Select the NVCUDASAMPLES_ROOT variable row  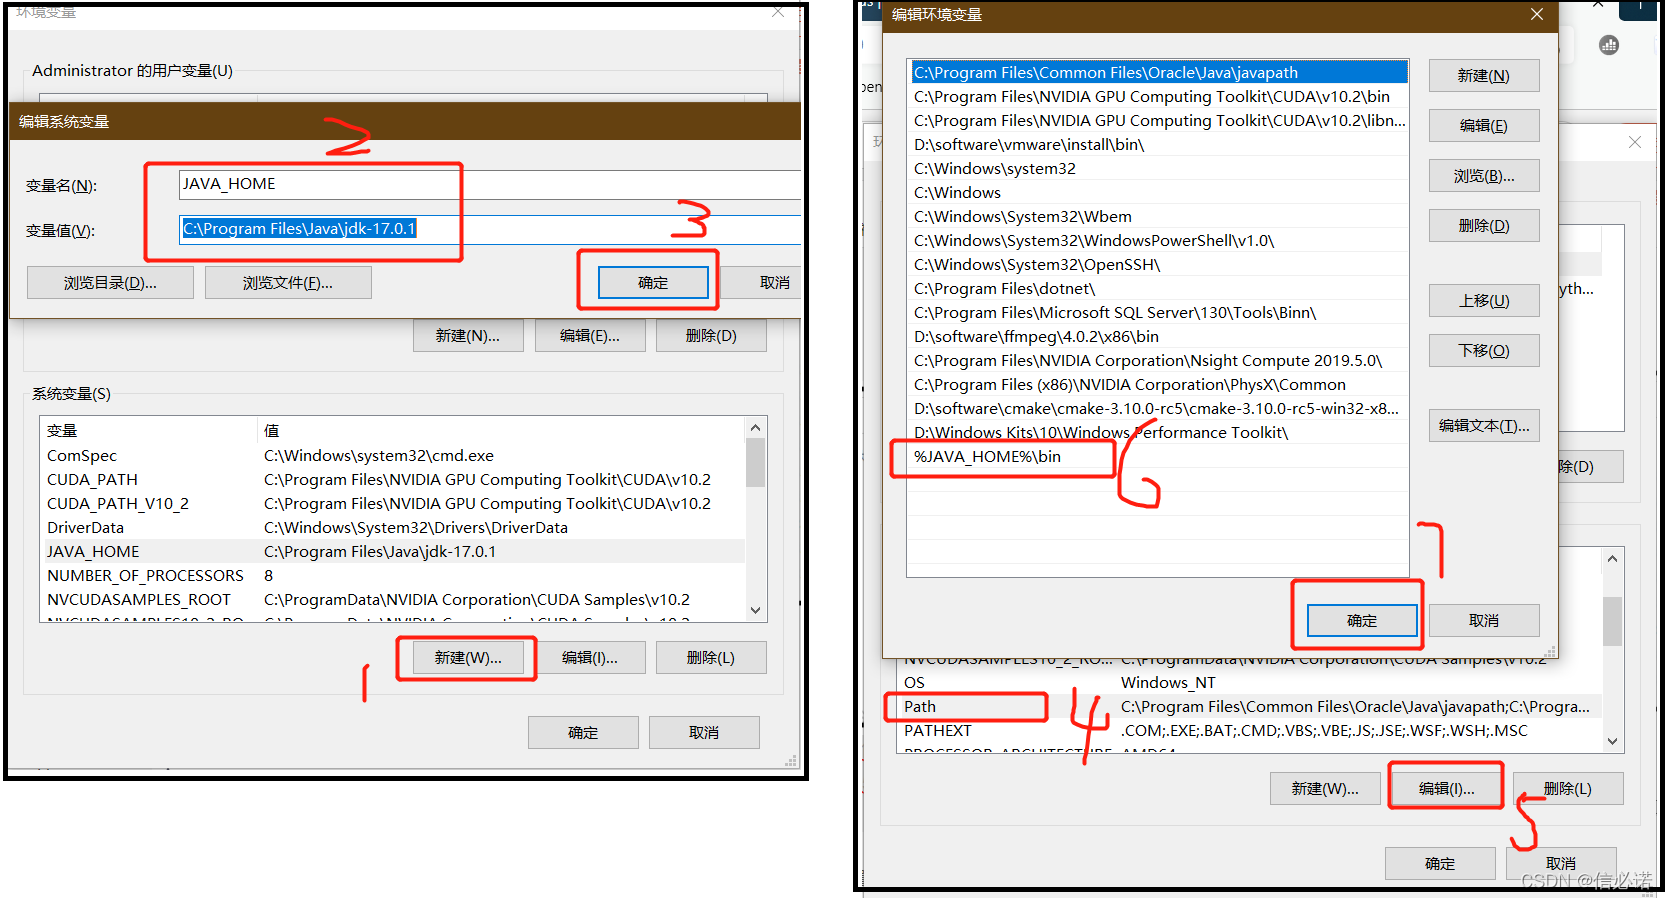[x=394, y=600]
